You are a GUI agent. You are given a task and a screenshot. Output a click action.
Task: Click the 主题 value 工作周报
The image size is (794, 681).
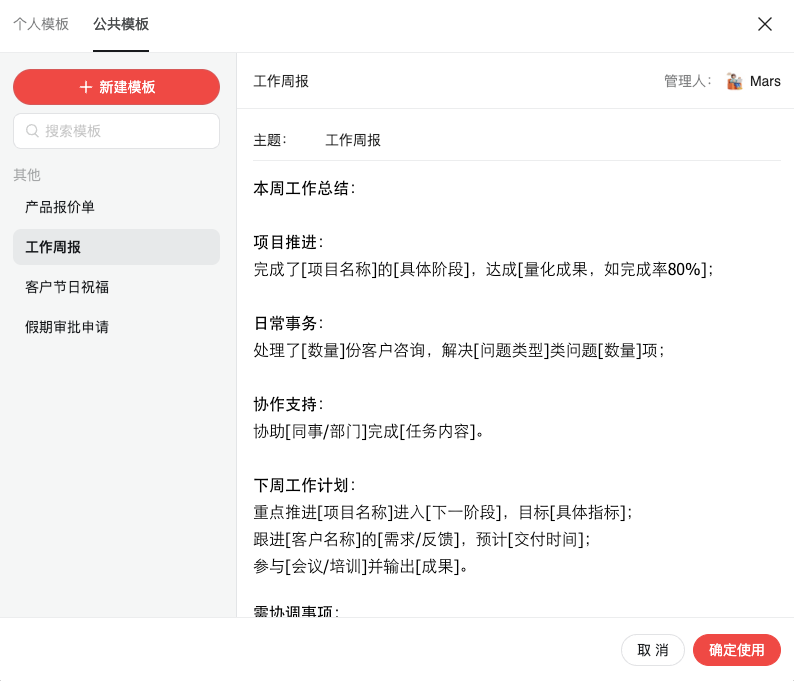[x=353, y=140]
